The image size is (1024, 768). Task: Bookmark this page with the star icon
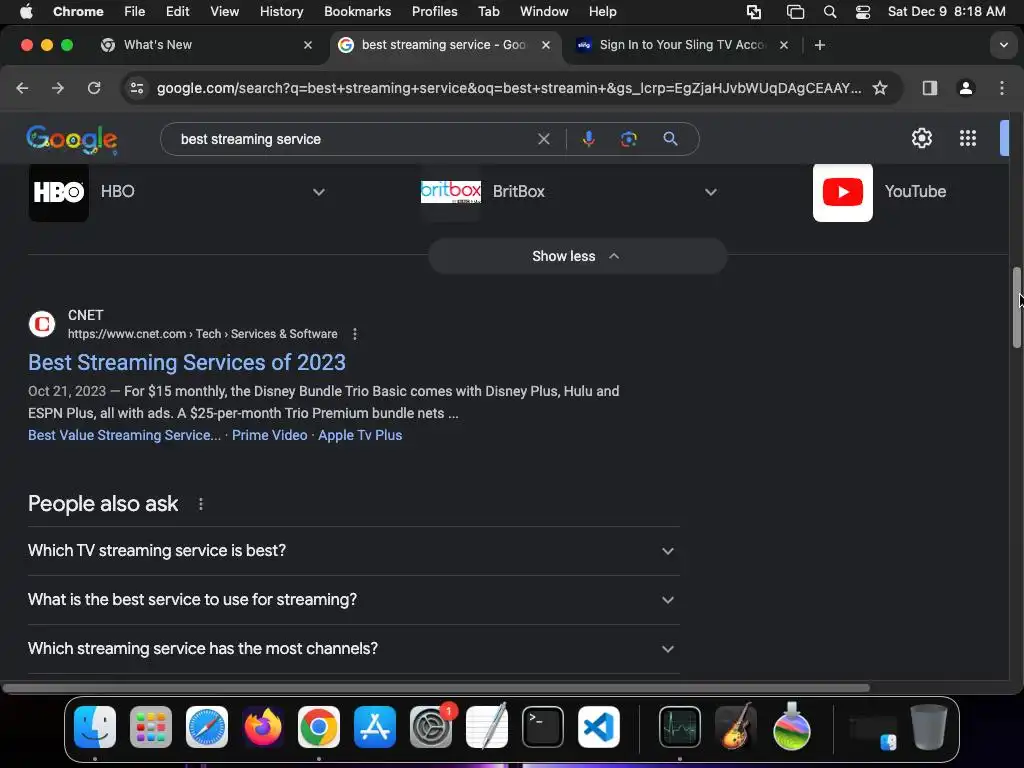880,88
